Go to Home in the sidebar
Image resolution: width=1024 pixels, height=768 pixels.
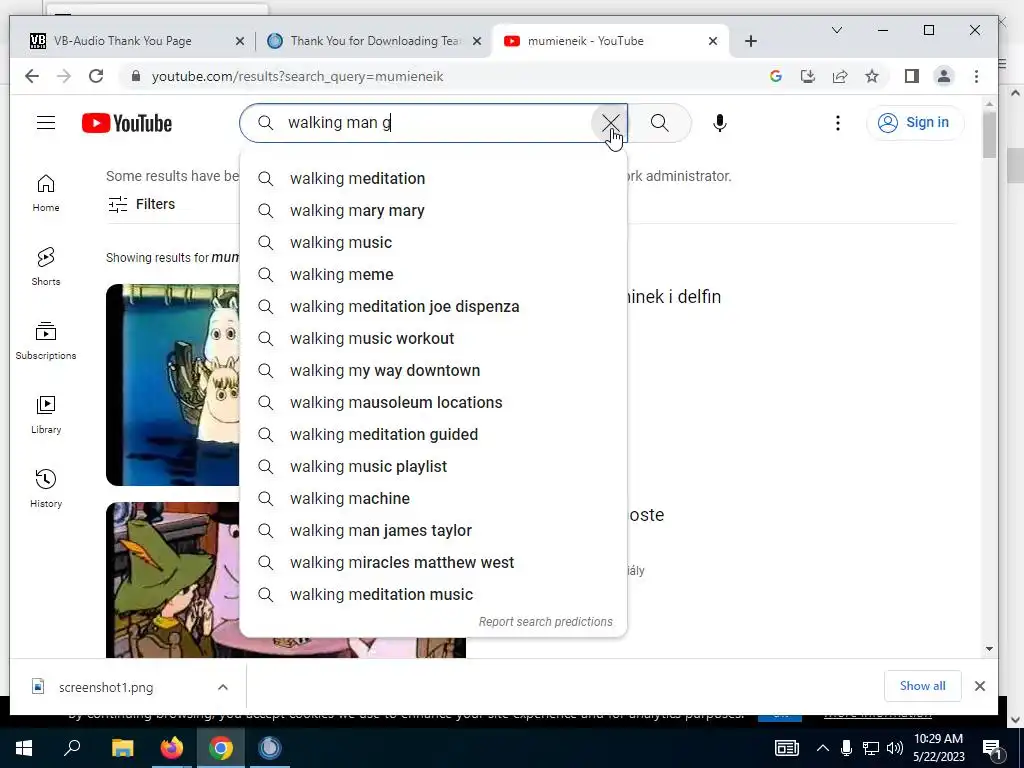pos(46,193)
